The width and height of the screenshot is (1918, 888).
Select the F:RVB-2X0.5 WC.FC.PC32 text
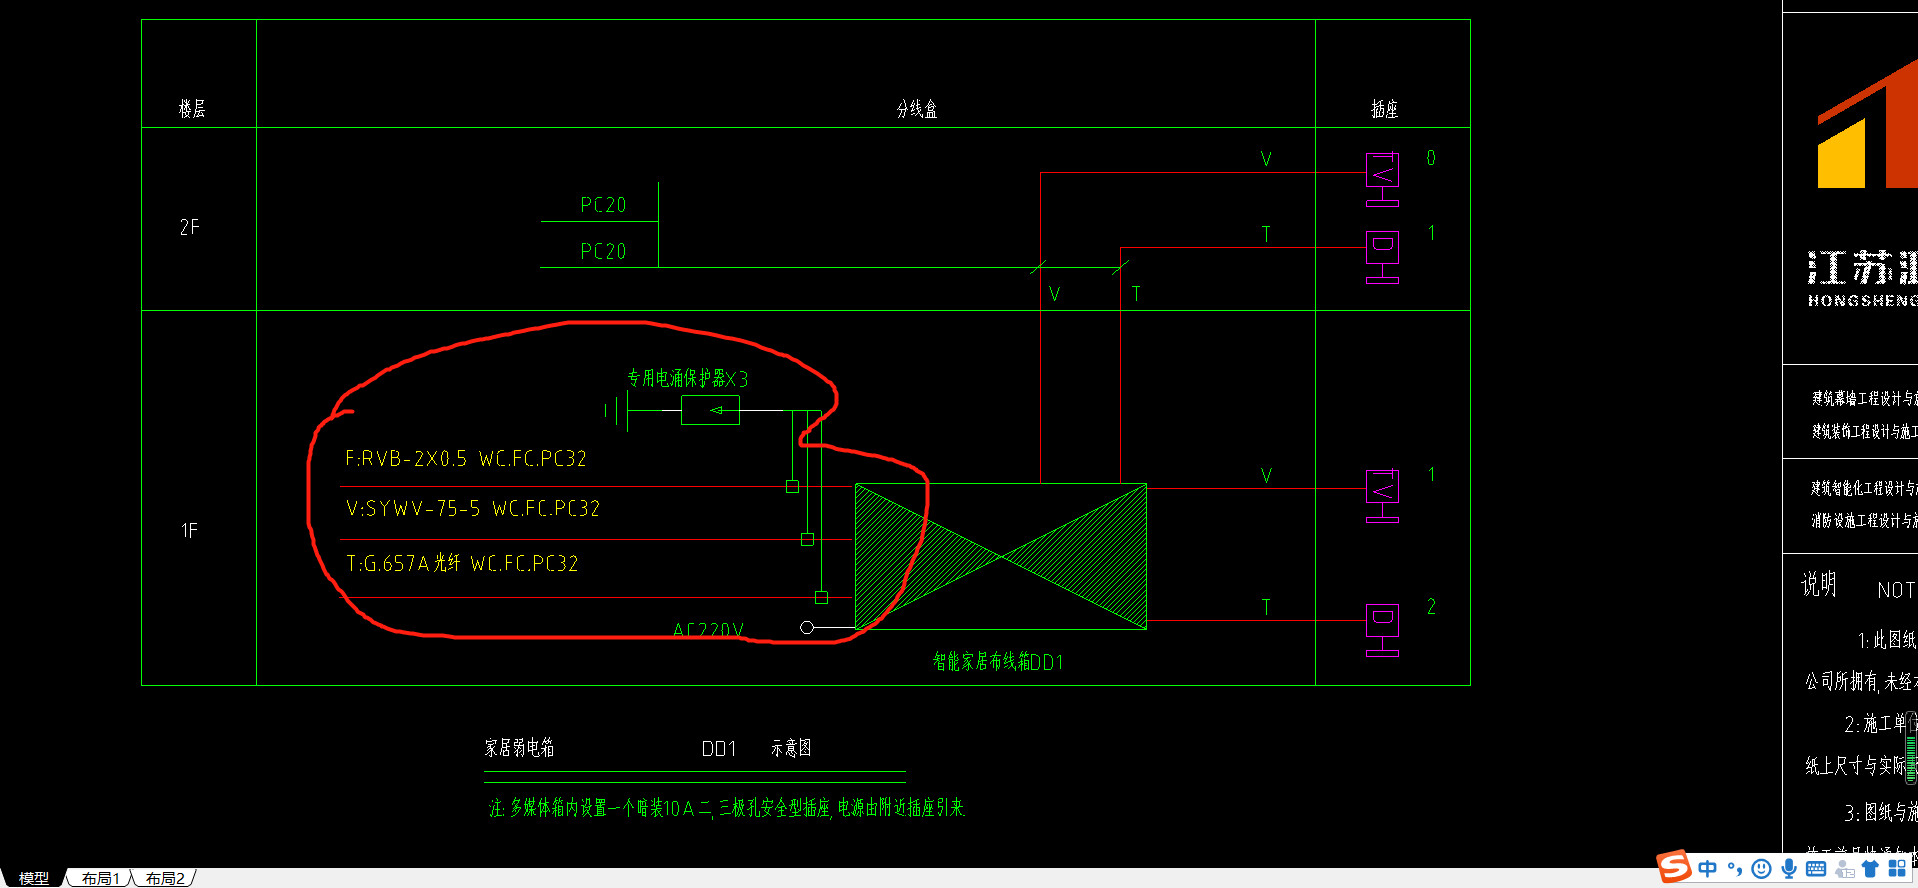pos(466,459)
